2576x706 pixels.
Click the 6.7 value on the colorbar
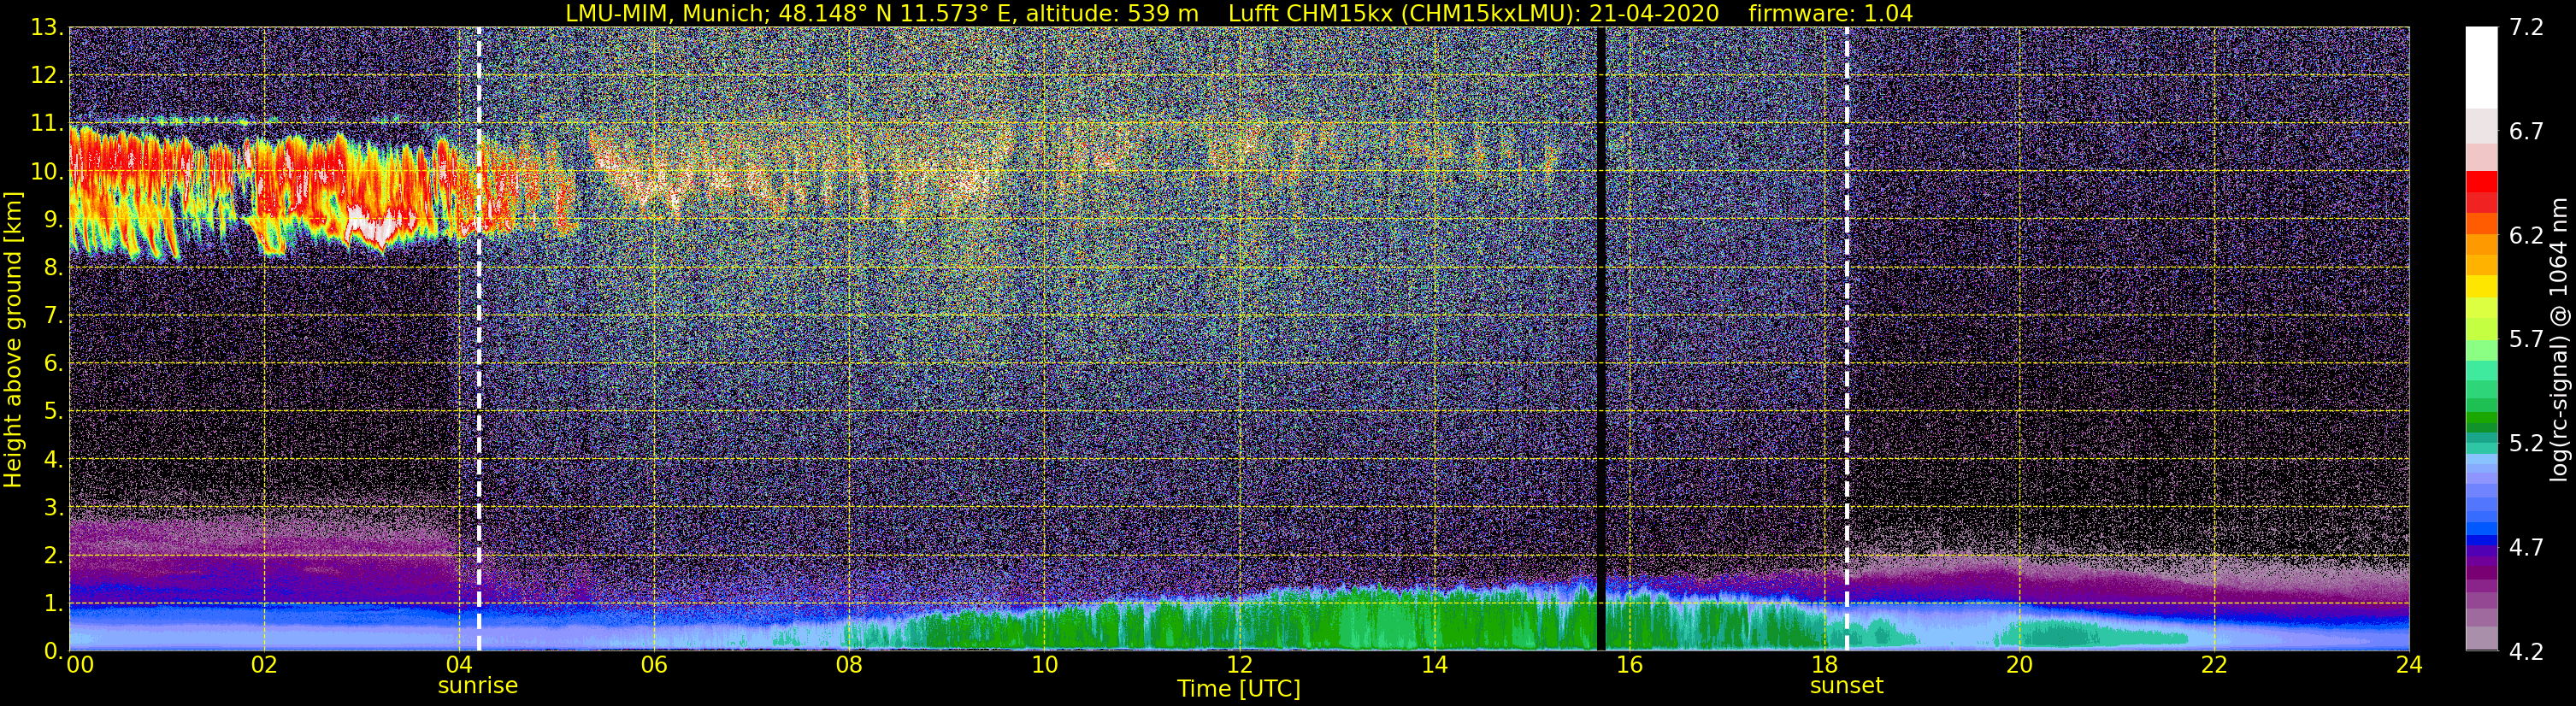point(2526,132)
